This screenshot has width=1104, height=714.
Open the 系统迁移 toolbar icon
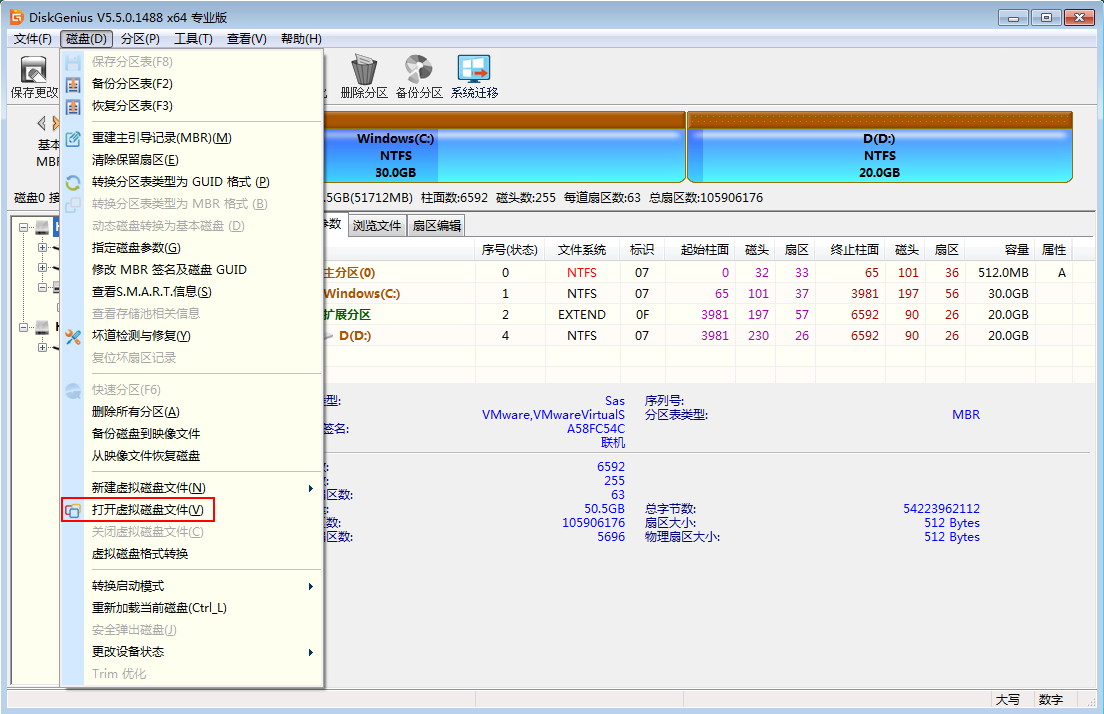pos(473,70)
